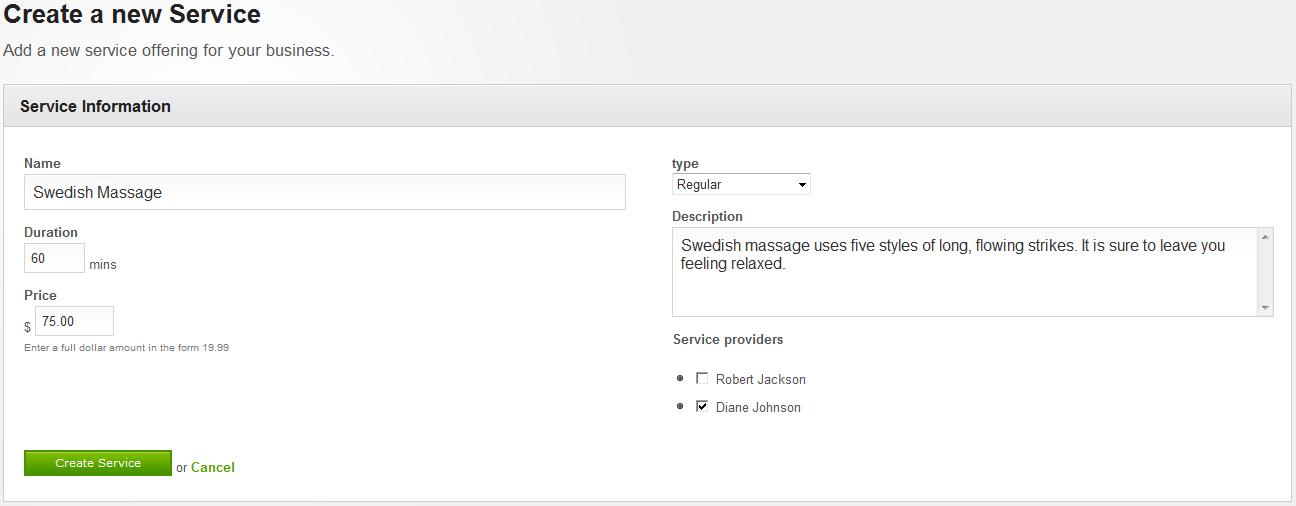Click the Service providers heading
Image resolution: width=1296 pixels, height=506 pixels.
pos(728,340)
